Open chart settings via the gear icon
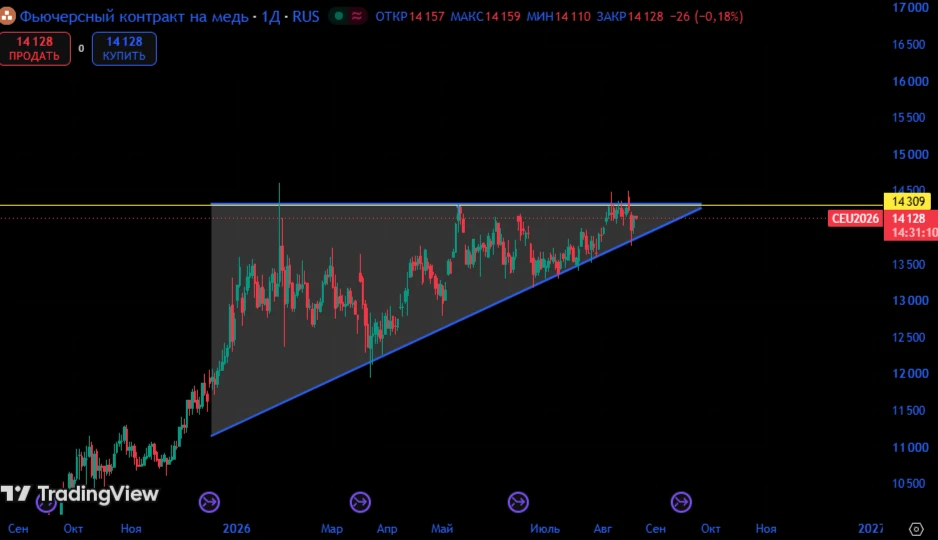The height and width of the screenshot is (540, 938). point(916,529)
